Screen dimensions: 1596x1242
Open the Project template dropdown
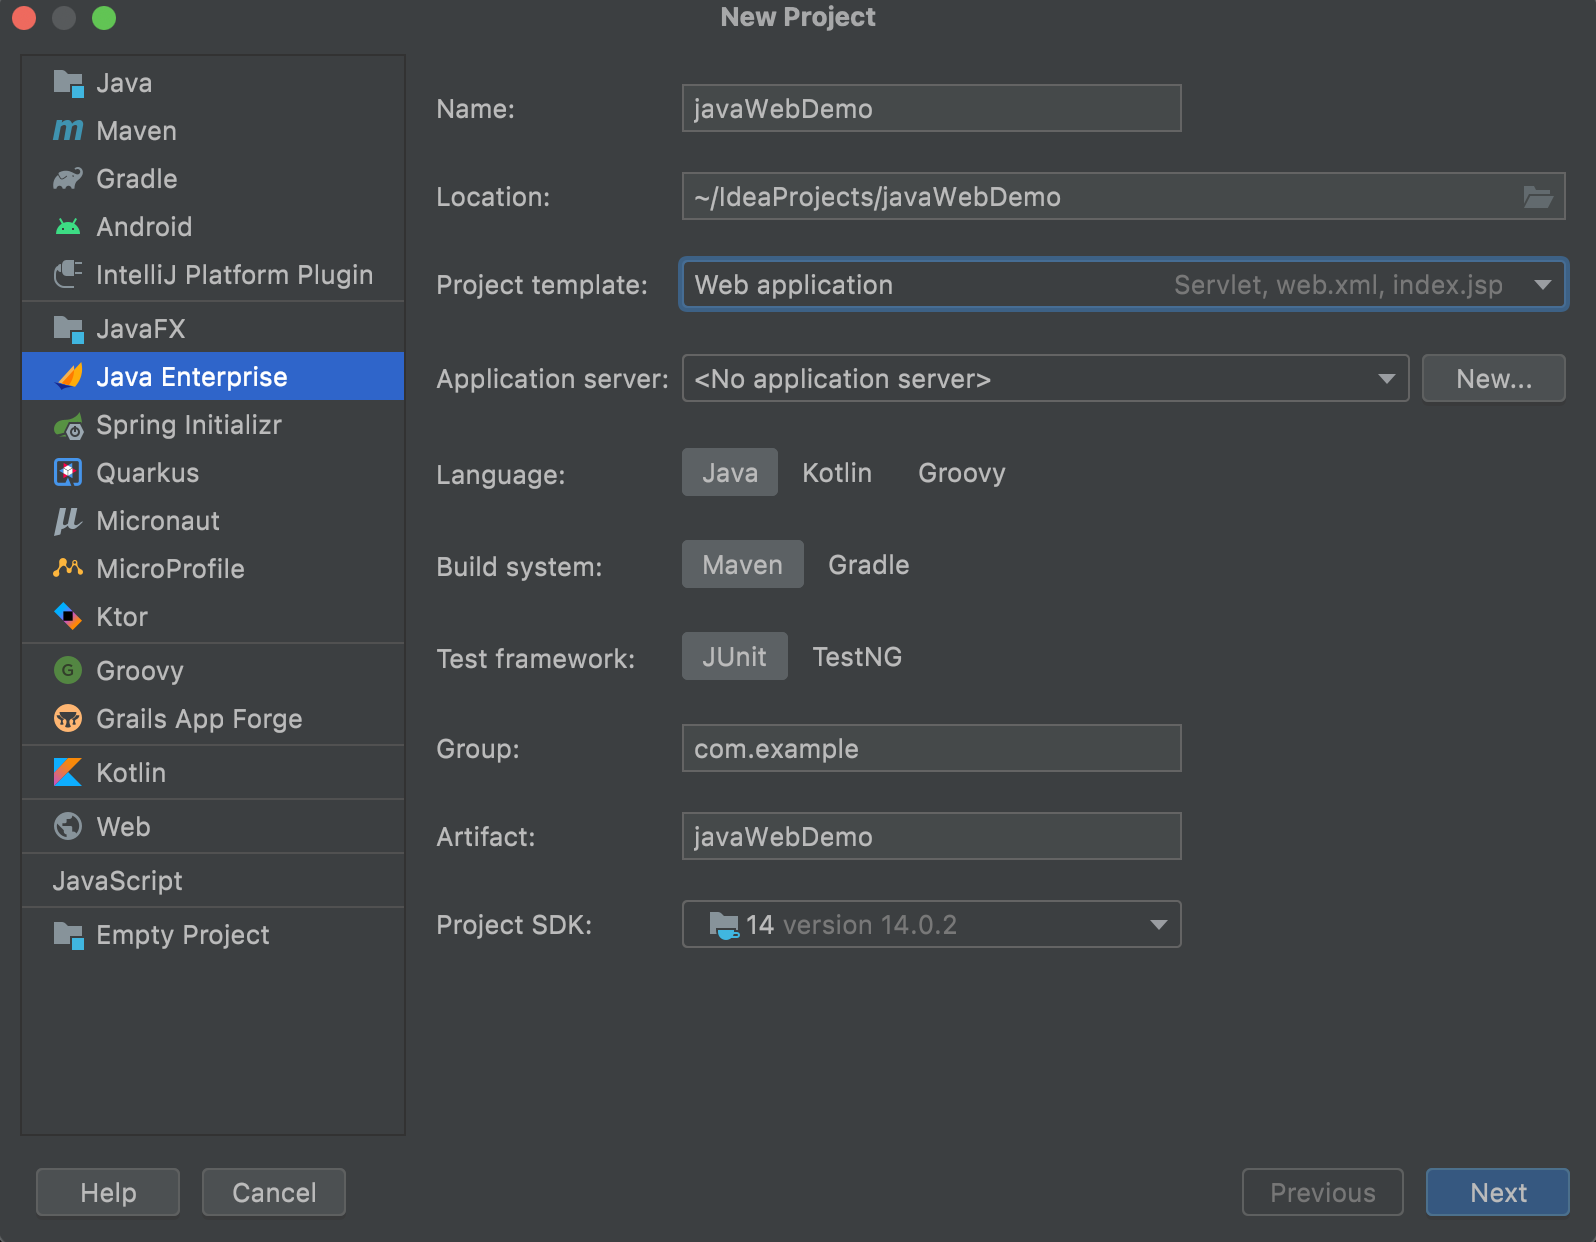click(1124, 285)
